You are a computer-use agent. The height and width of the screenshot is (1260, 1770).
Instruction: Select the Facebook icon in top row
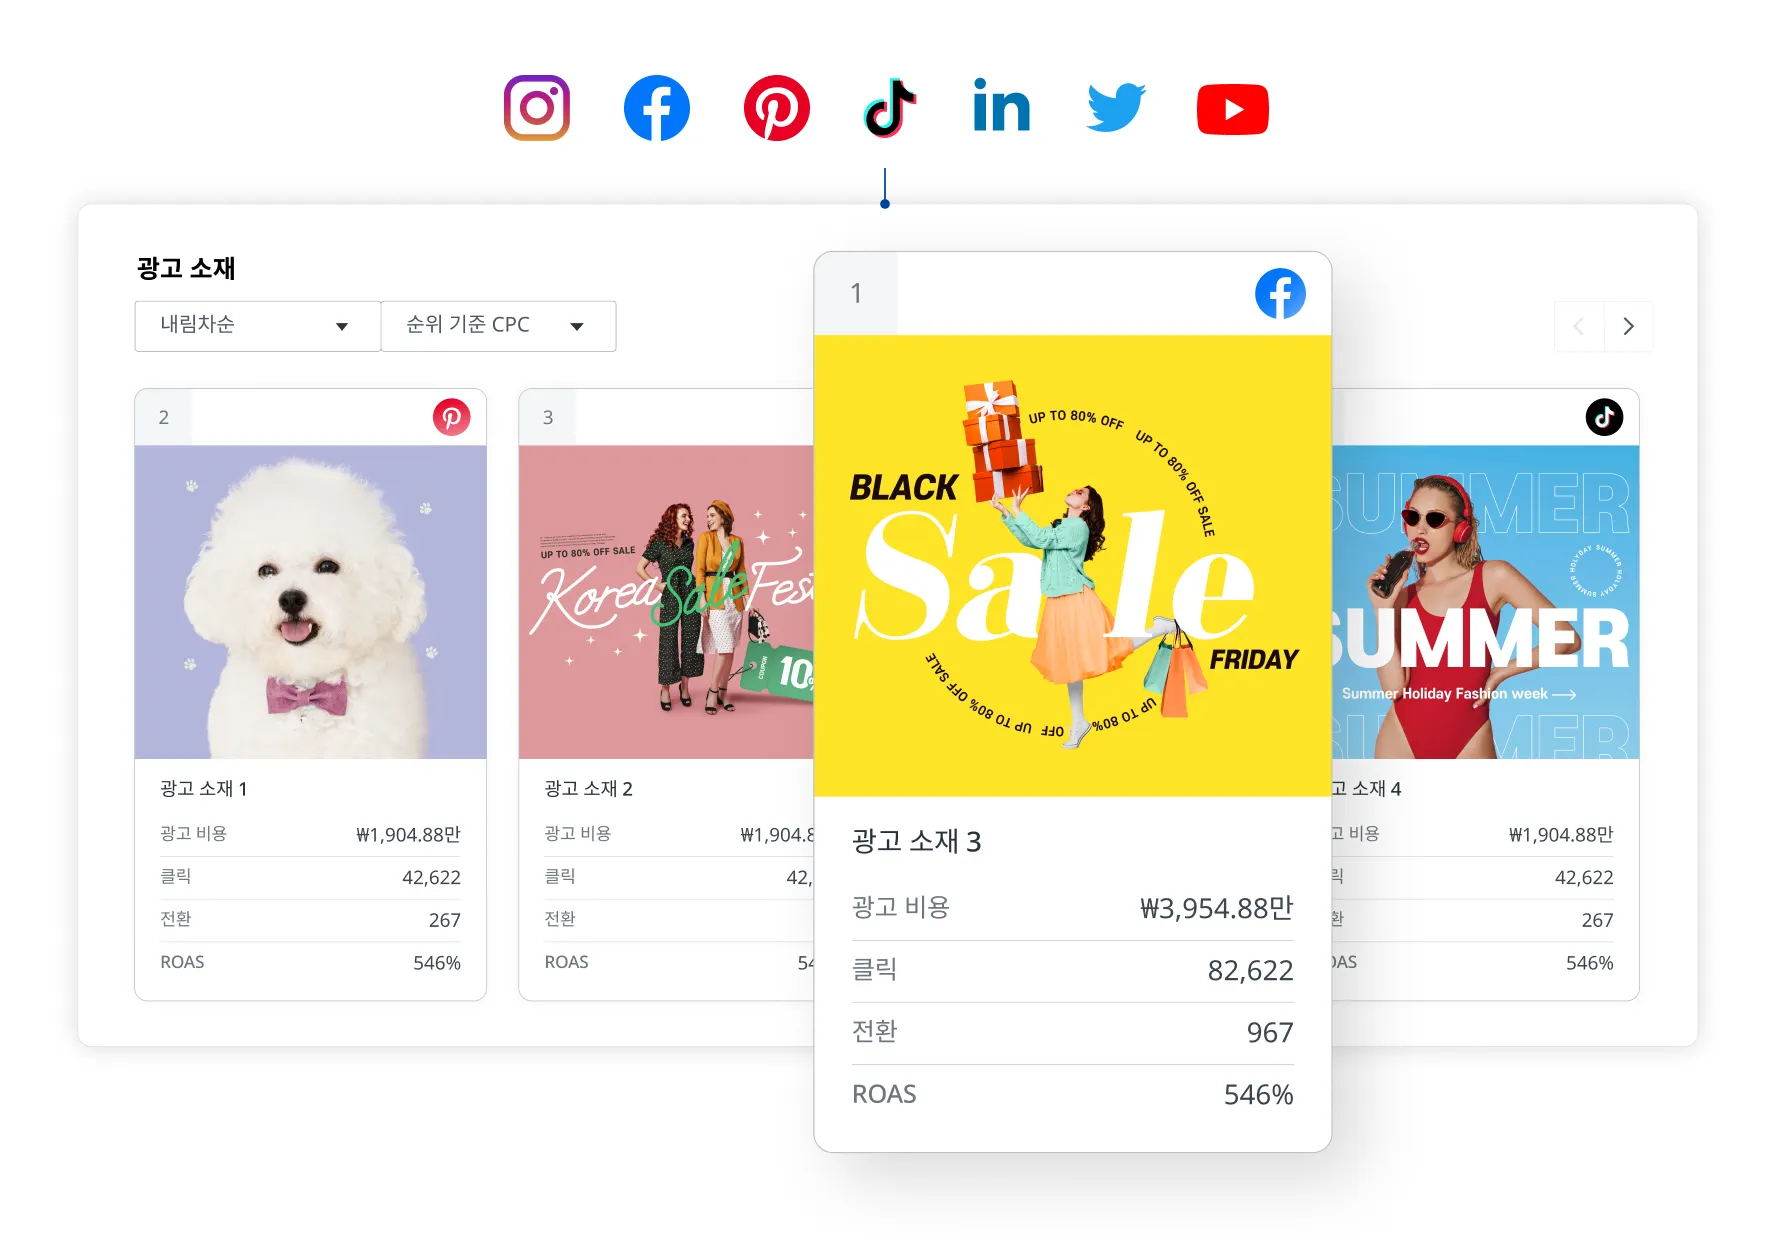point(657,108)
